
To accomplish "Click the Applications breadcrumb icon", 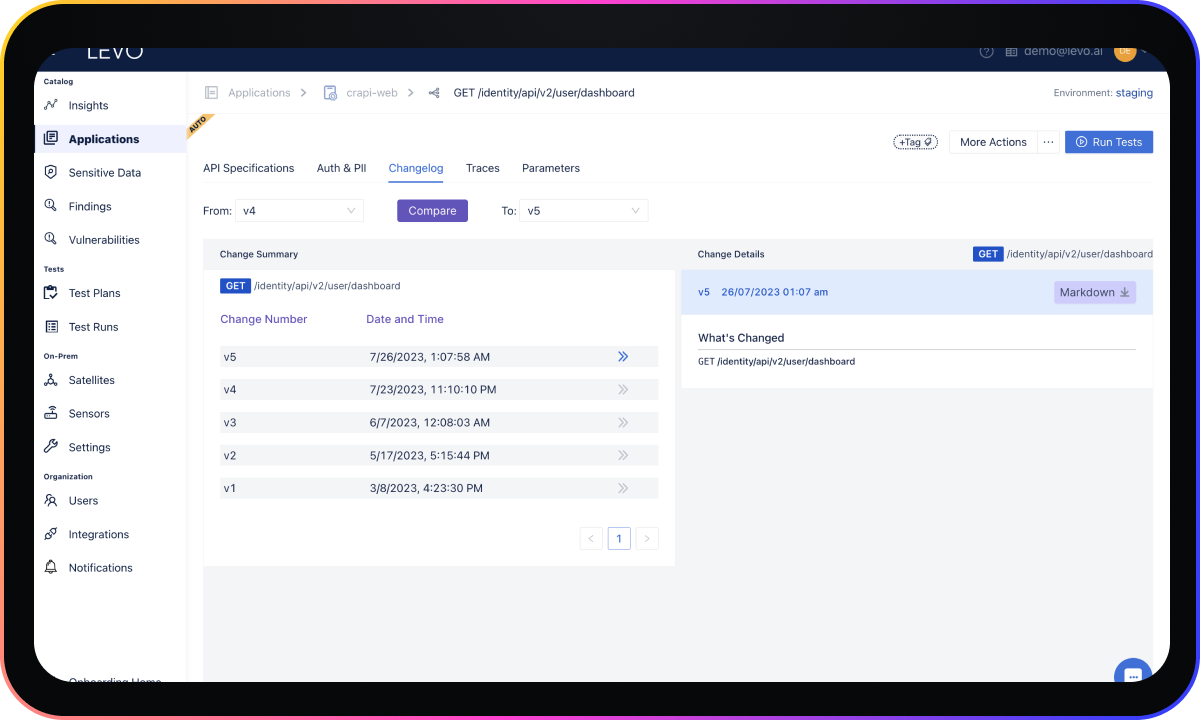I will (x=211, y=92).
